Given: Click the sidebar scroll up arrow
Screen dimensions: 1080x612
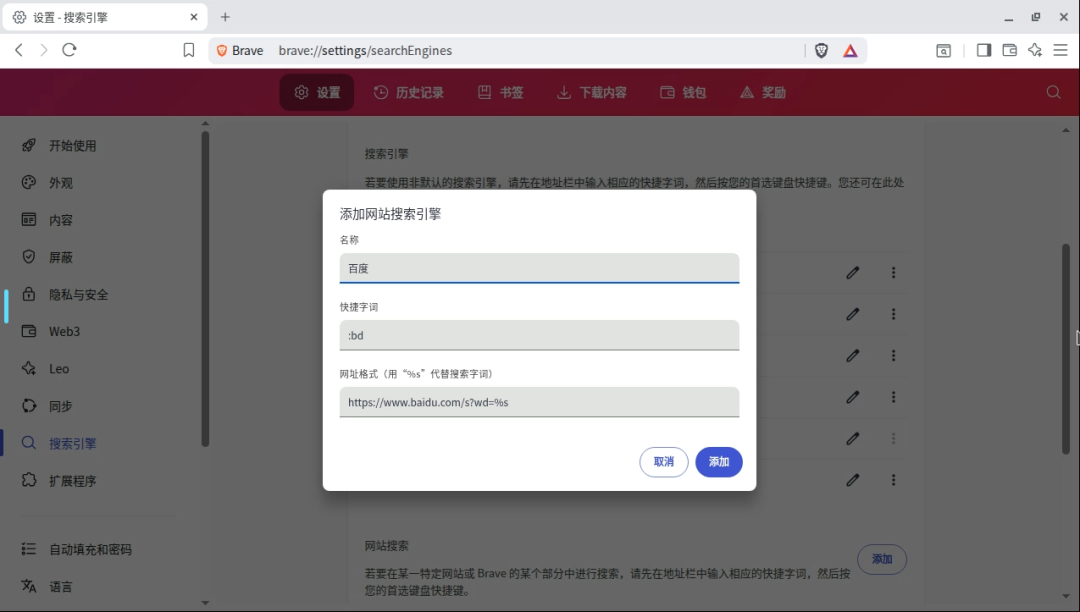Looking at the screenshot, I should (x=205, y=124).
